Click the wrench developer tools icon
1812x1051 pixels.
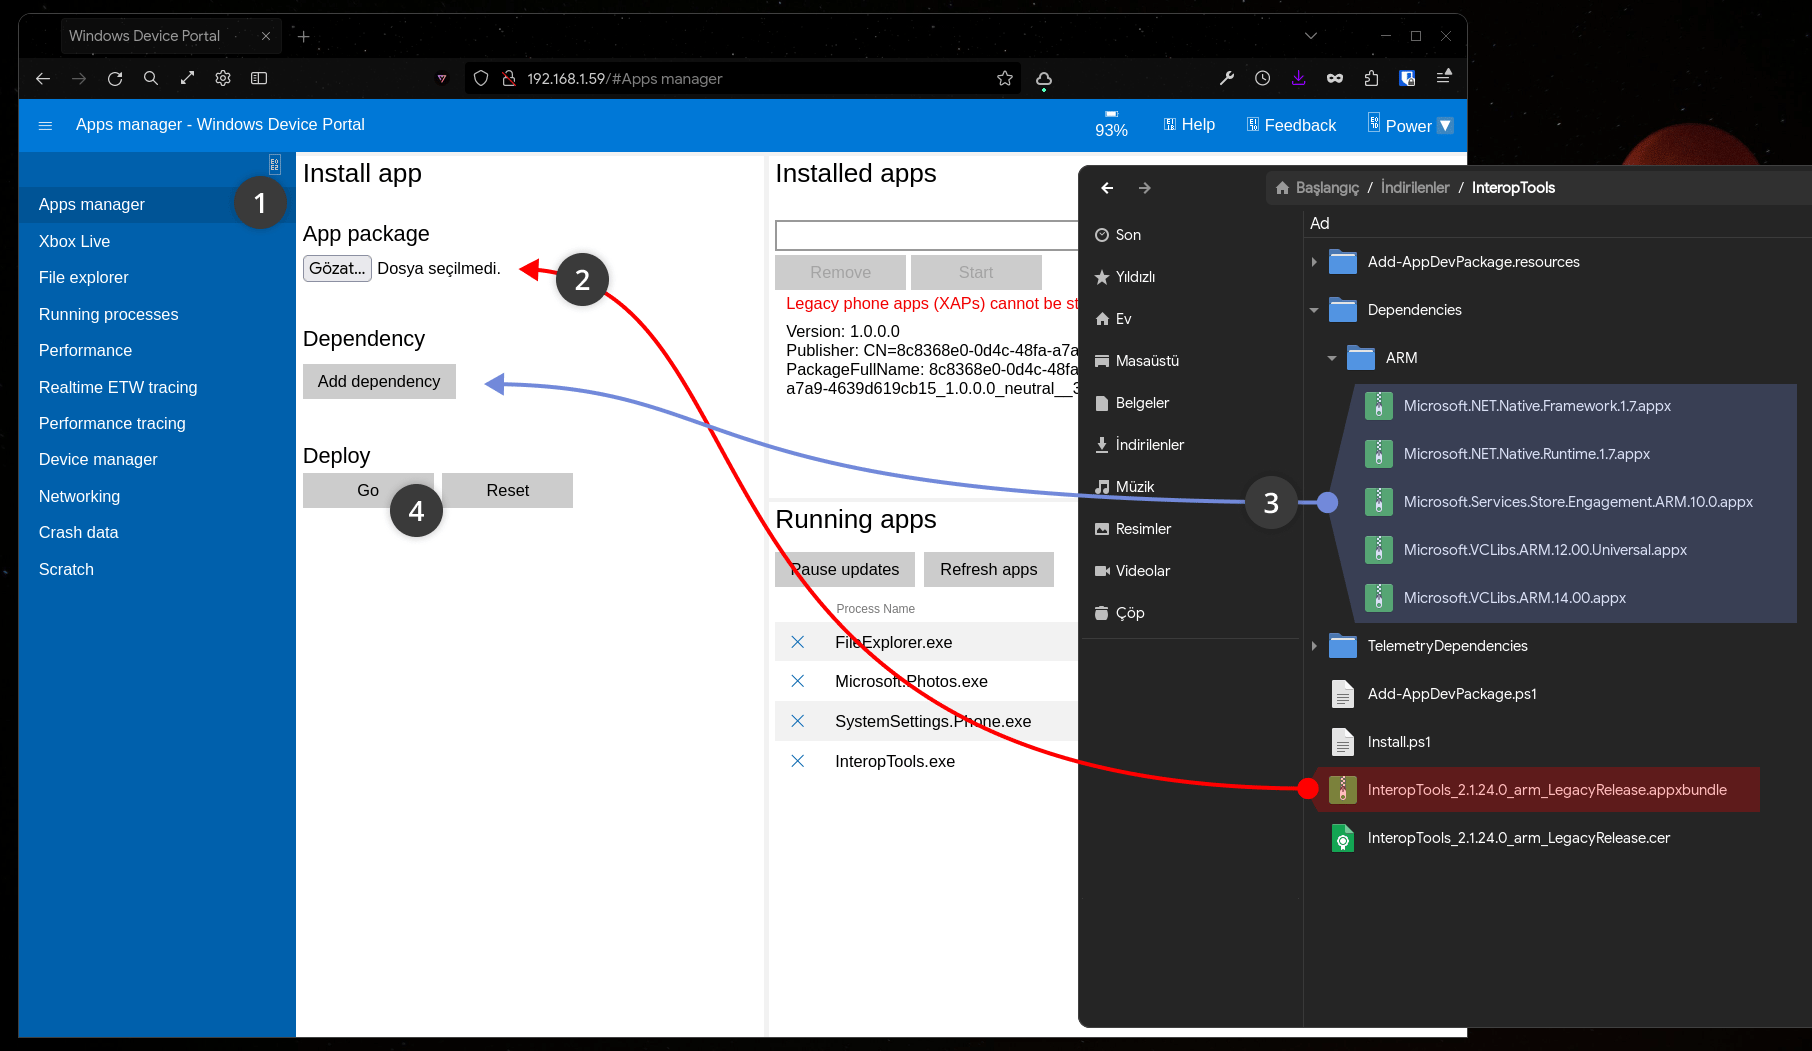(x=1227, y=78)
